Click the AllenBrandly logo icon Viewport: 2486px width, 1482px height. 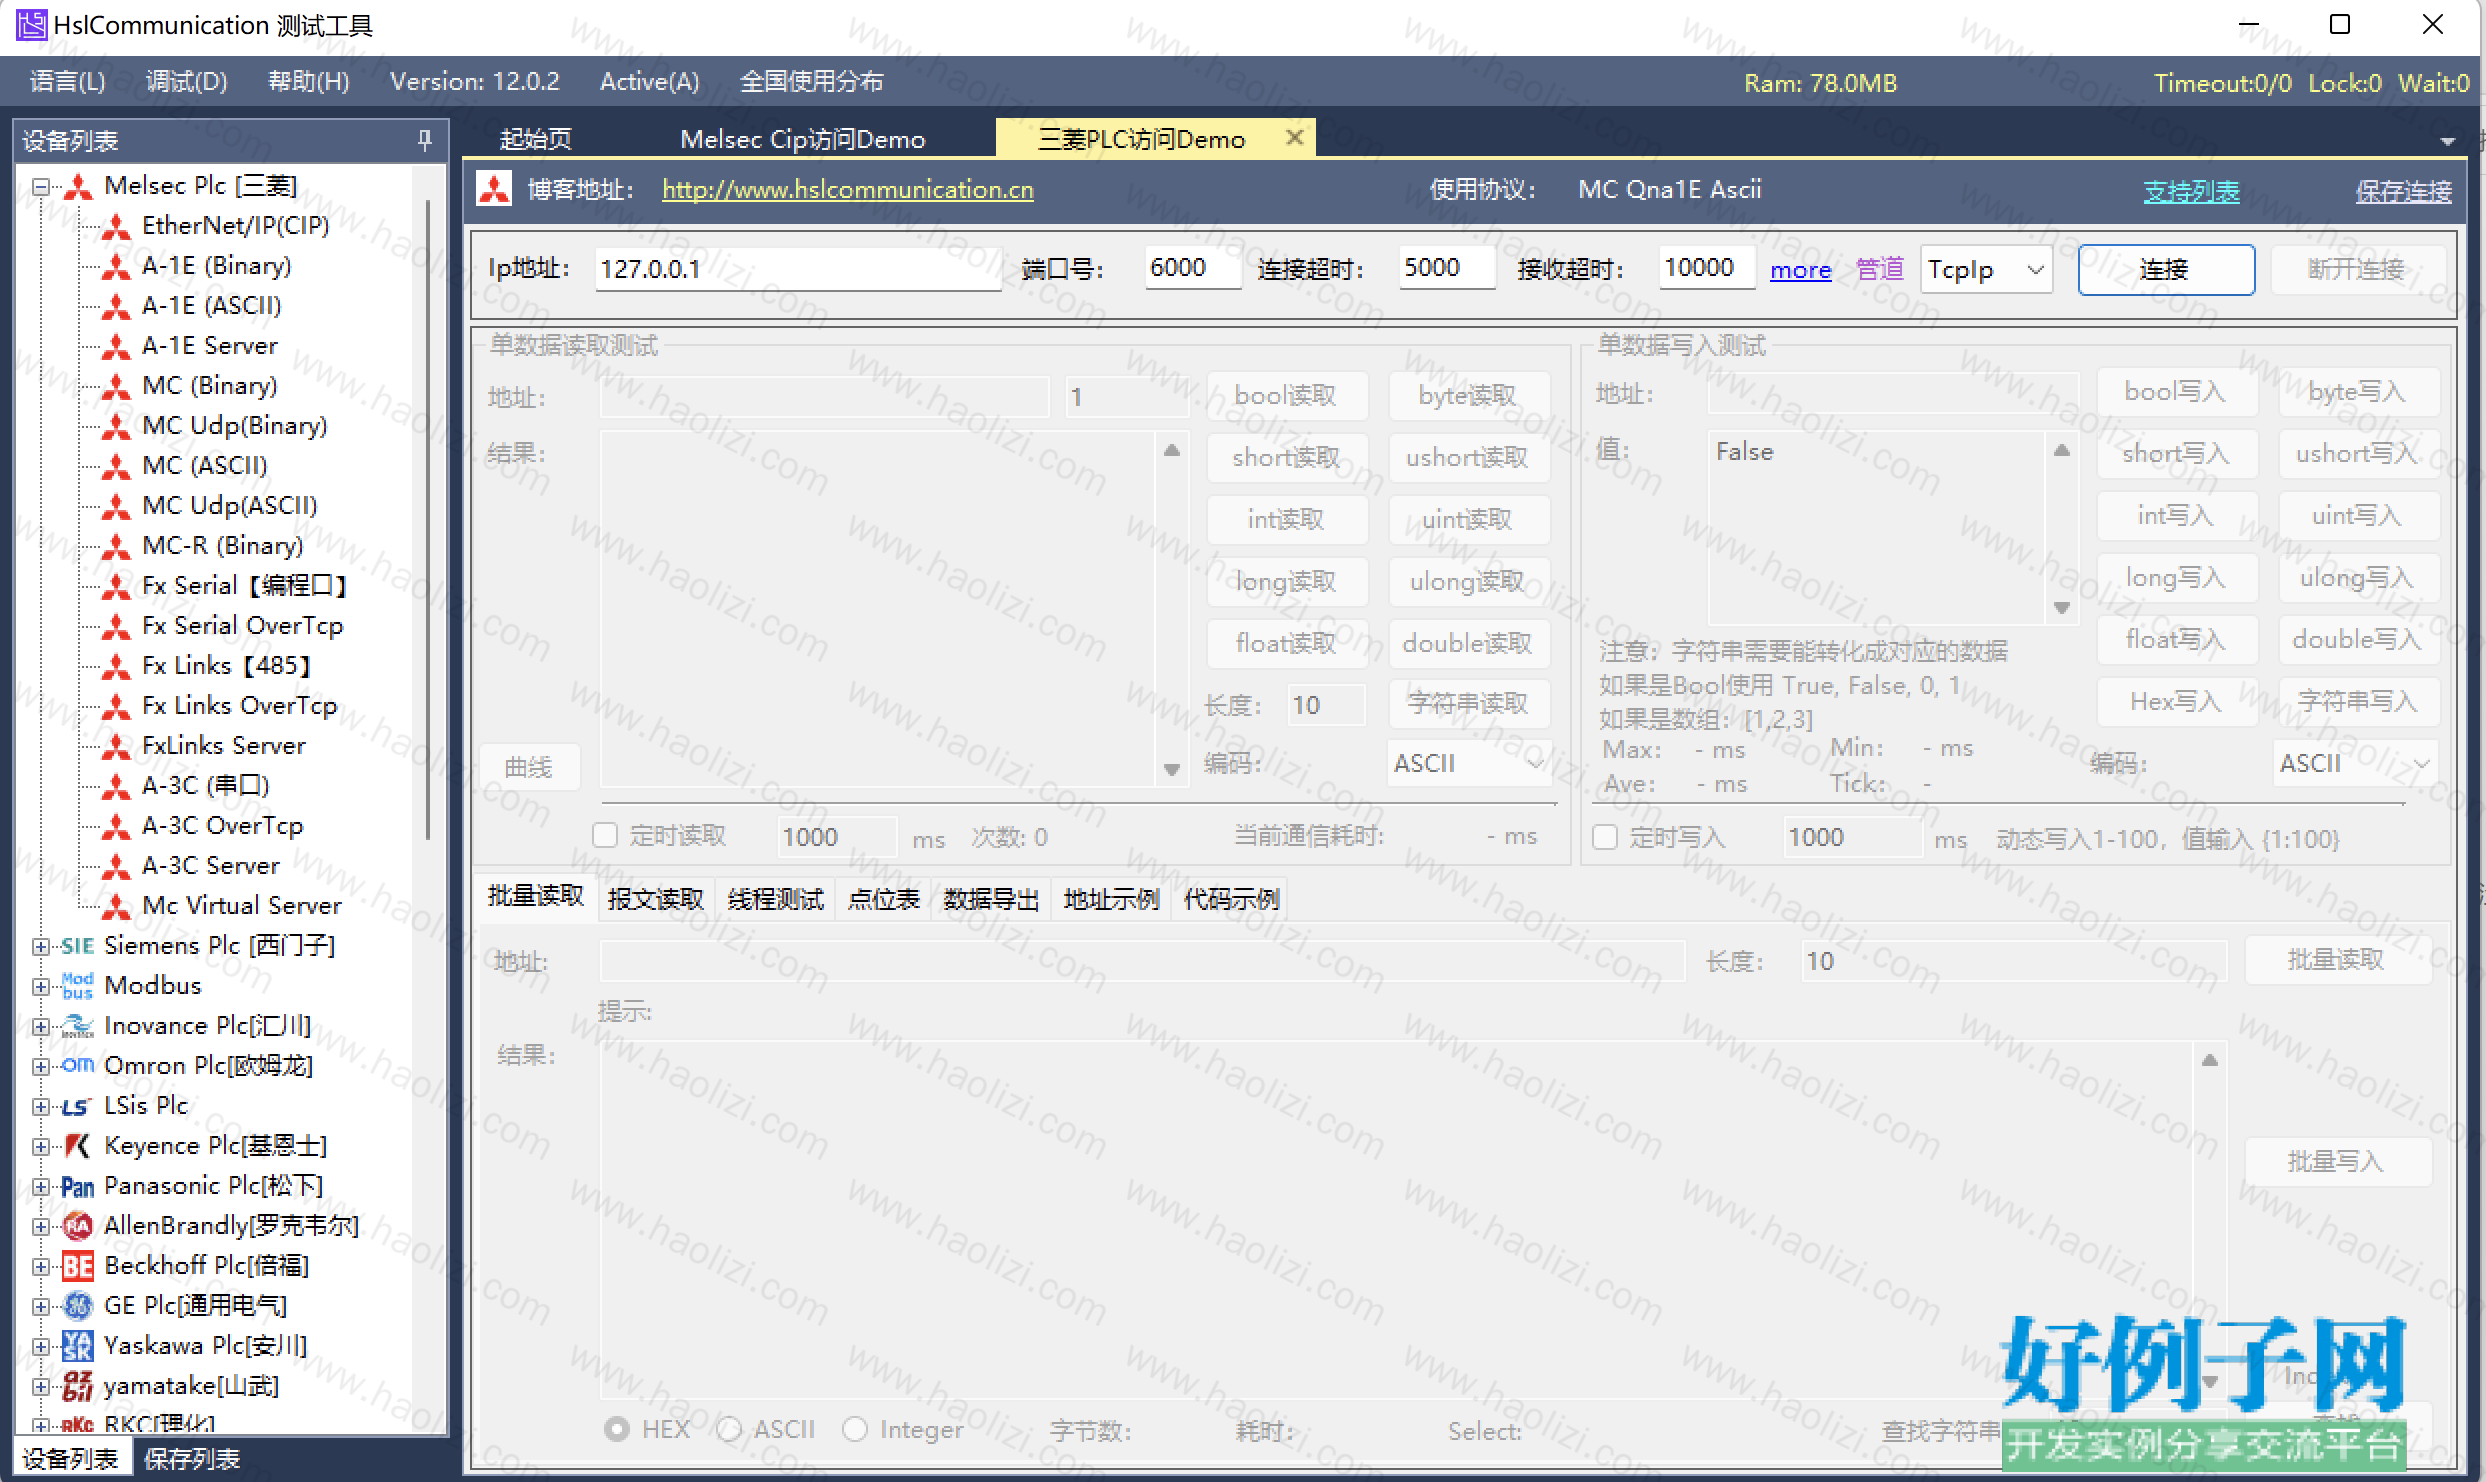pos(77,1226)
